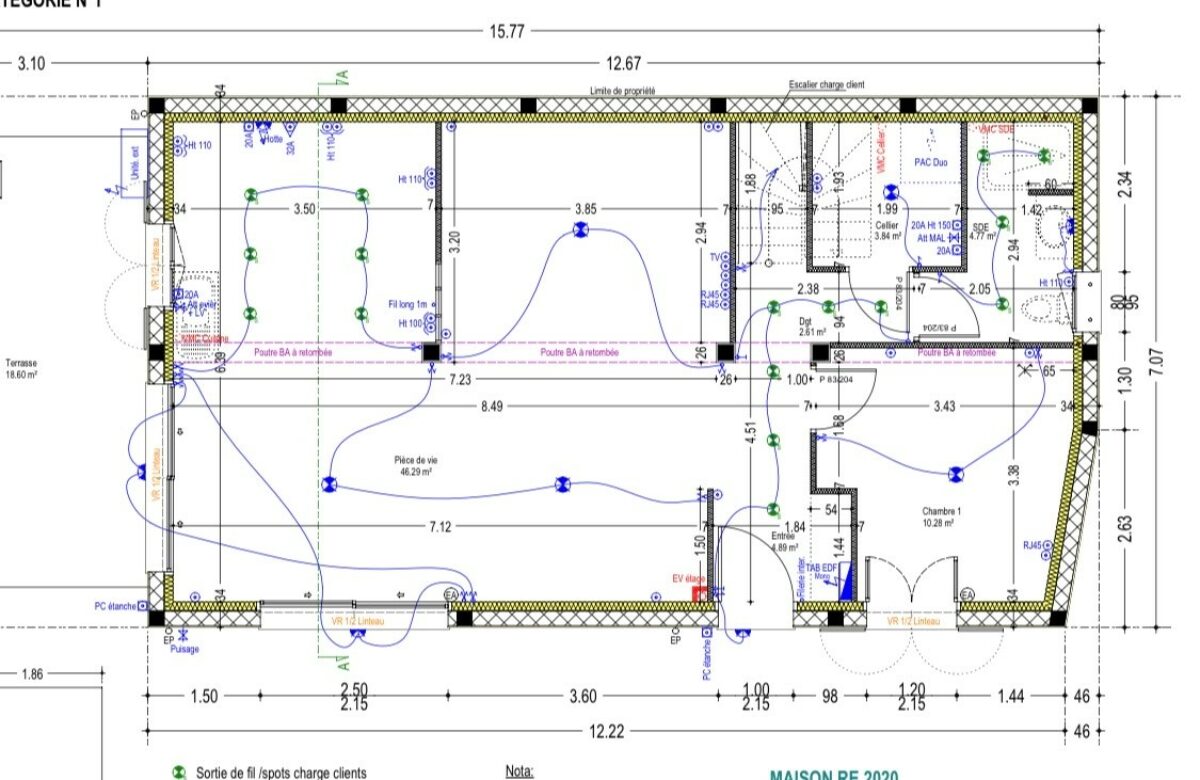Select the RJ45 socket in Chambre 1

1033,546
